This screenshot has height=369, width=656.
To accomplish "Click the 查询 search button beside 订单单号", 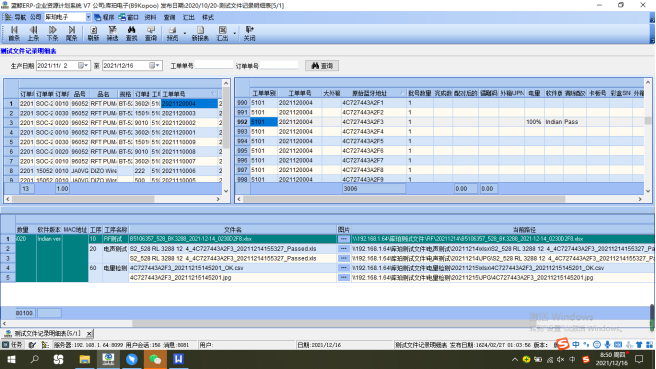I will coord(322,66).
